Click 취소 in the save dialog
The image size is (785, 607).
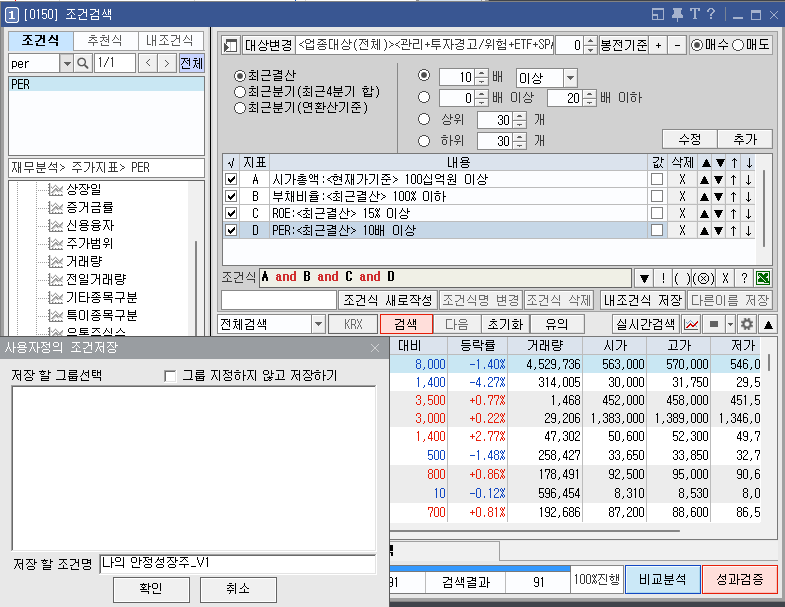pyautogui.click(x=238, y=589)
